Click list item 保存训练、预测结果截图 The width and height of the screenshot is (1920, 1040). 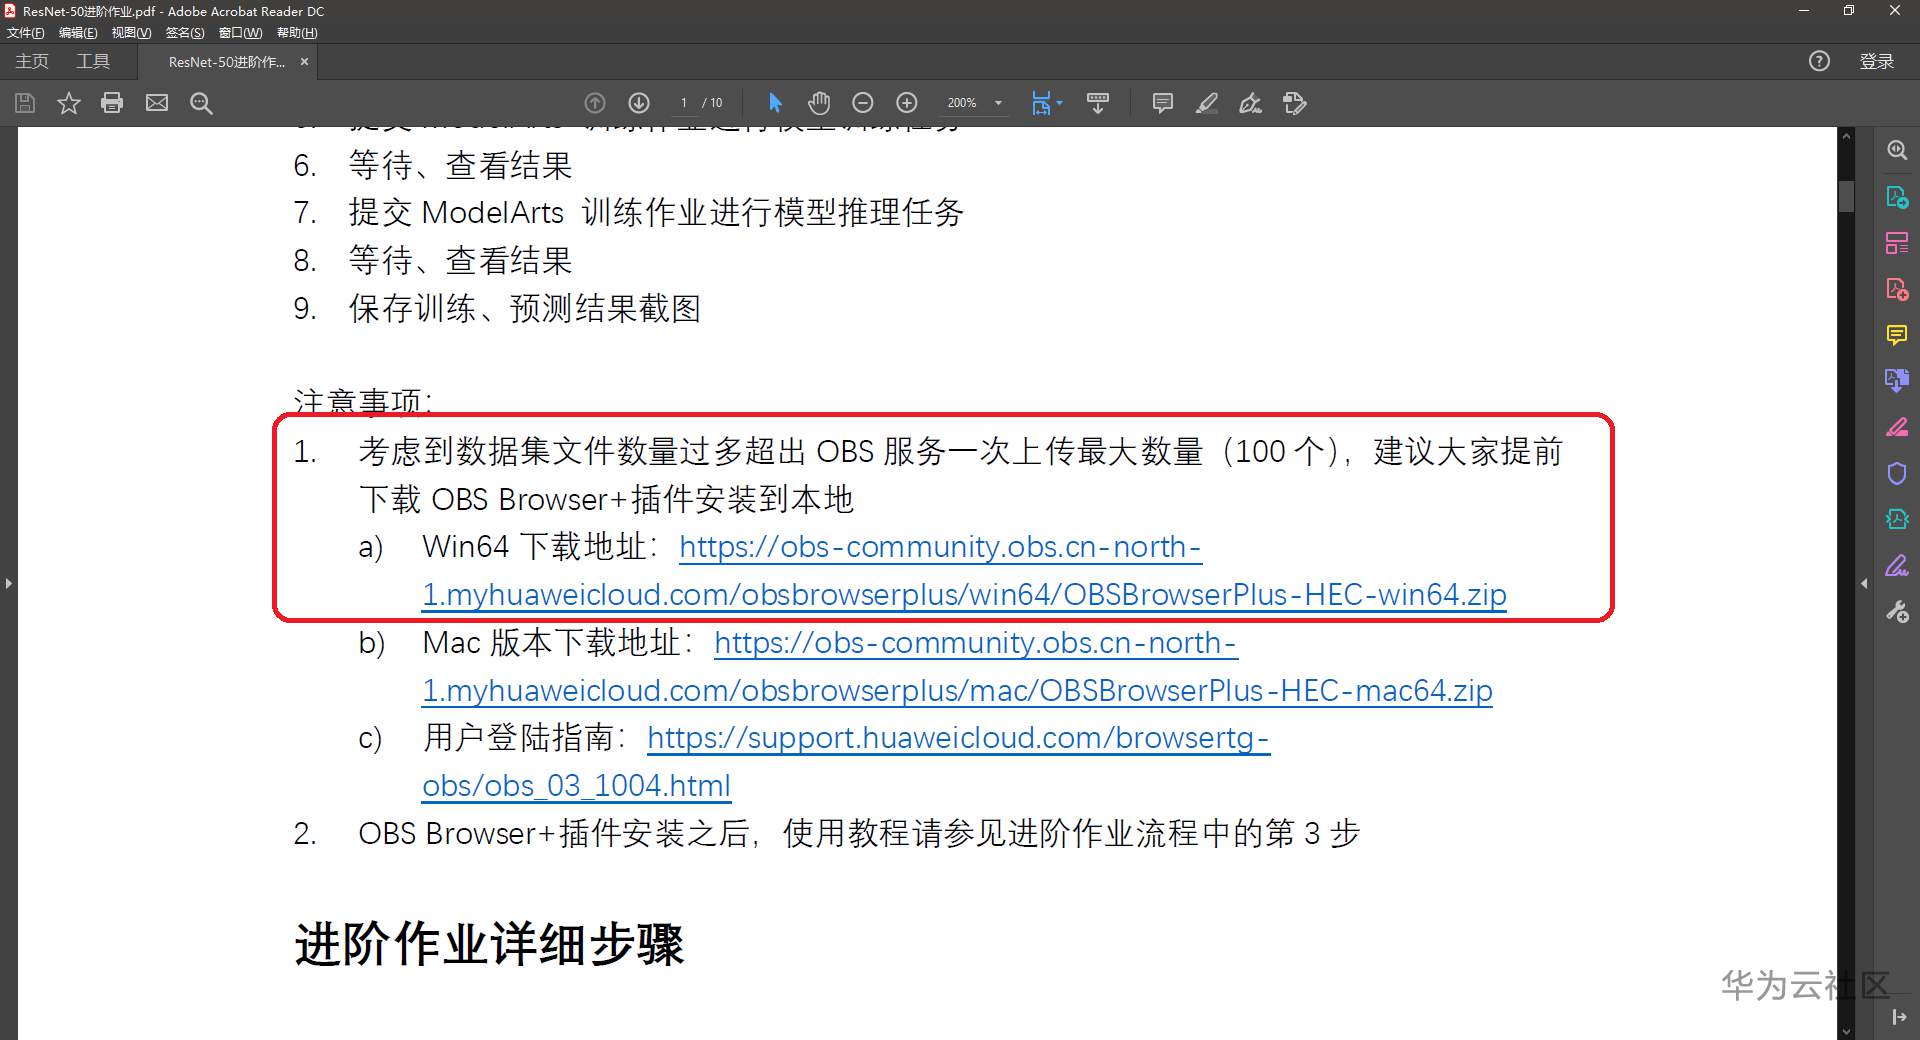525,308
